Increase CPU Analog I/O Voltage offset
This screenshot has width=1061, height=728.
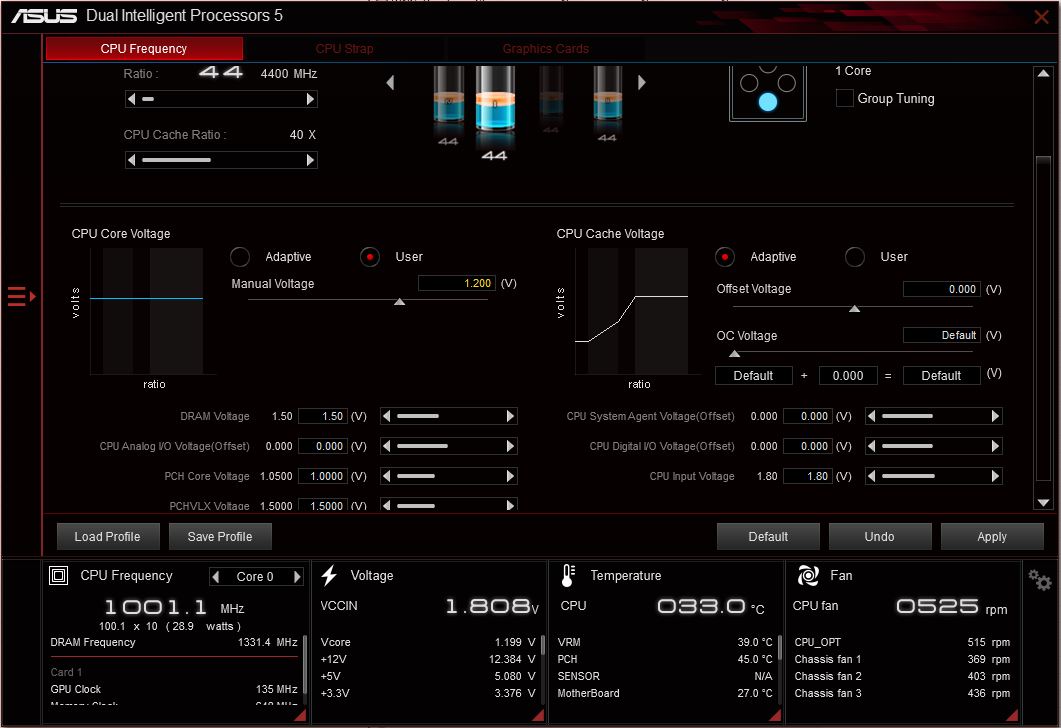(511, 446)
